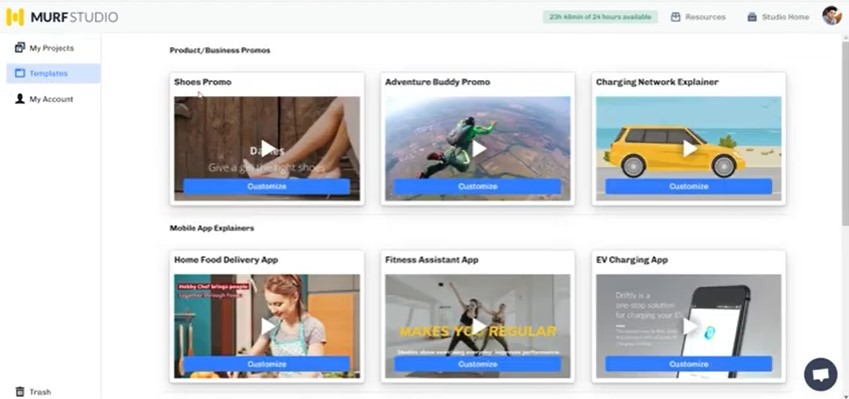Click the hours available badge

pyautogui.click(x=600, y=17)
